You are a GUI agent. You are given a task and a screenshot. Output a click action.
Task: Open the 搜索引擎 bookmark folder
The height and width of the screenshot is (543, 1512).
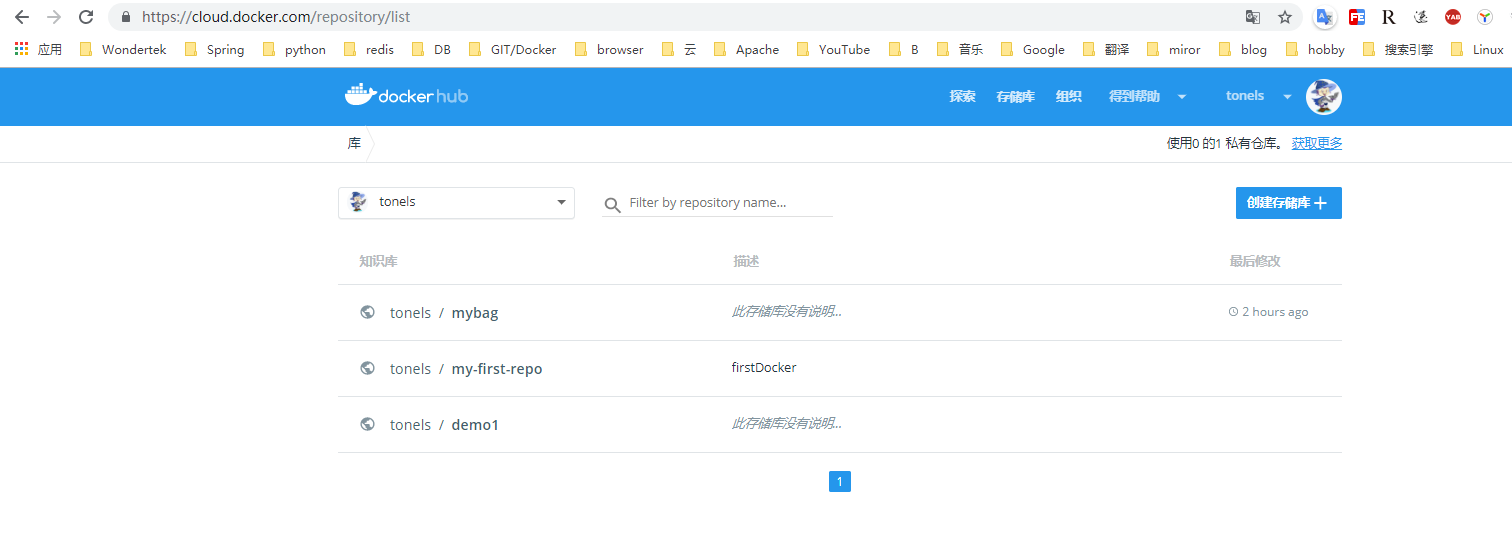(1397, 49)
